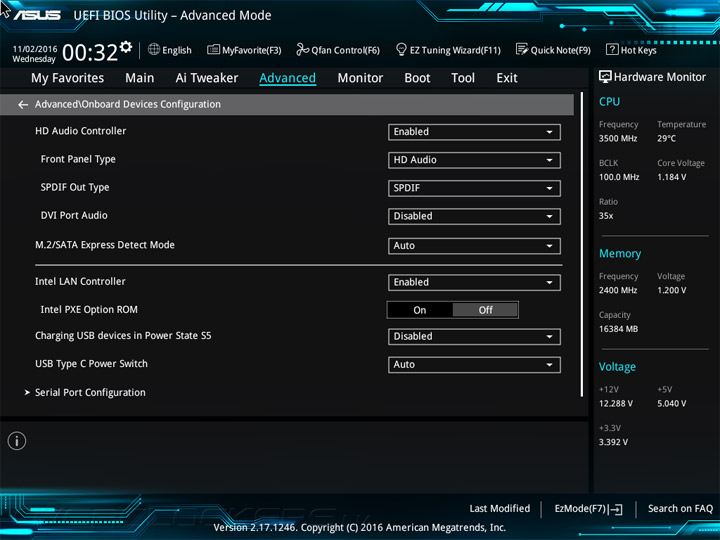Open DVI Port Audio dropdown
This screenshot has width=720, height=540.
(x=474, y=216)
